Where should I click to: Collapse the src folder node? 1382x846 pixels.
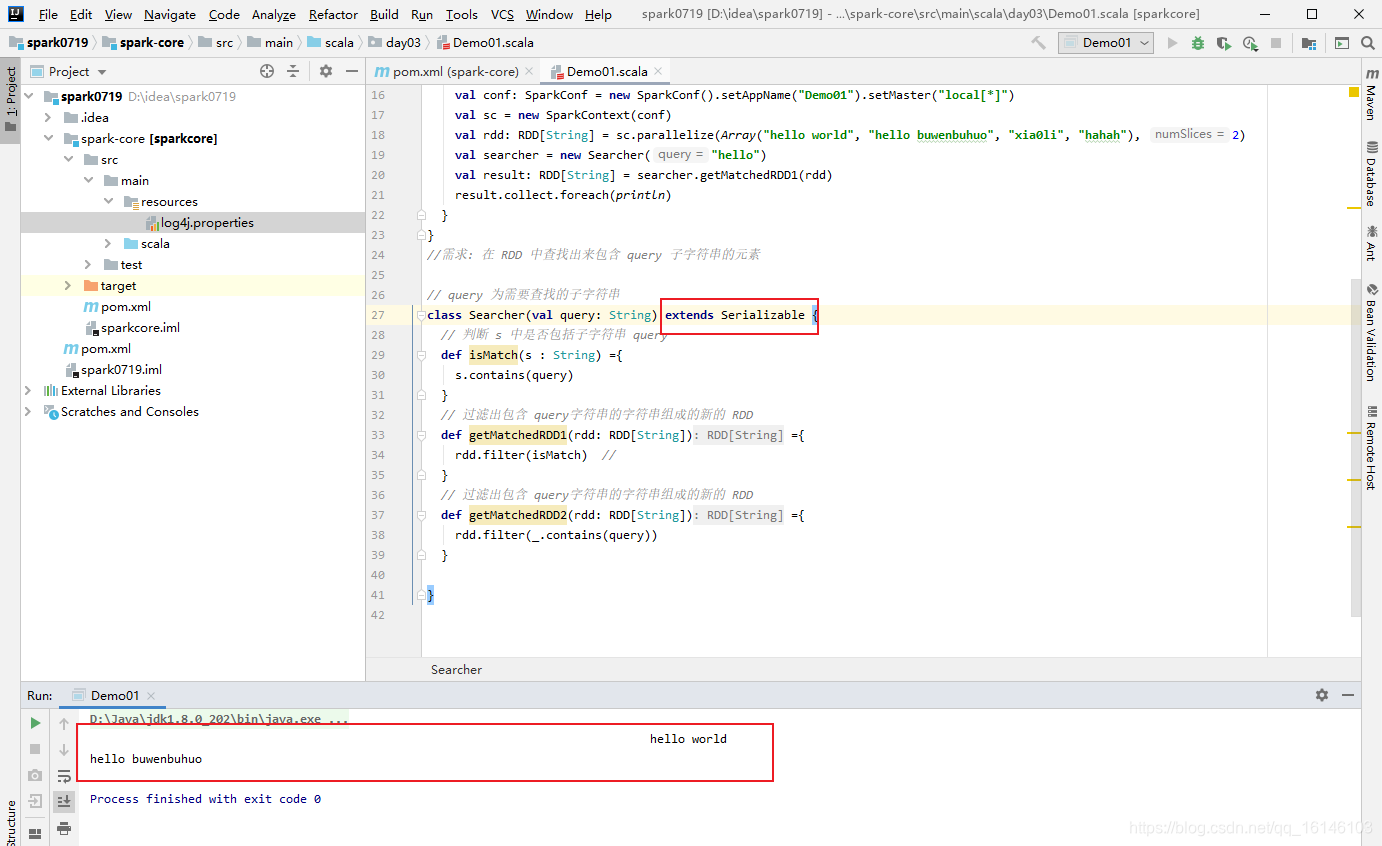pos(68,160)
